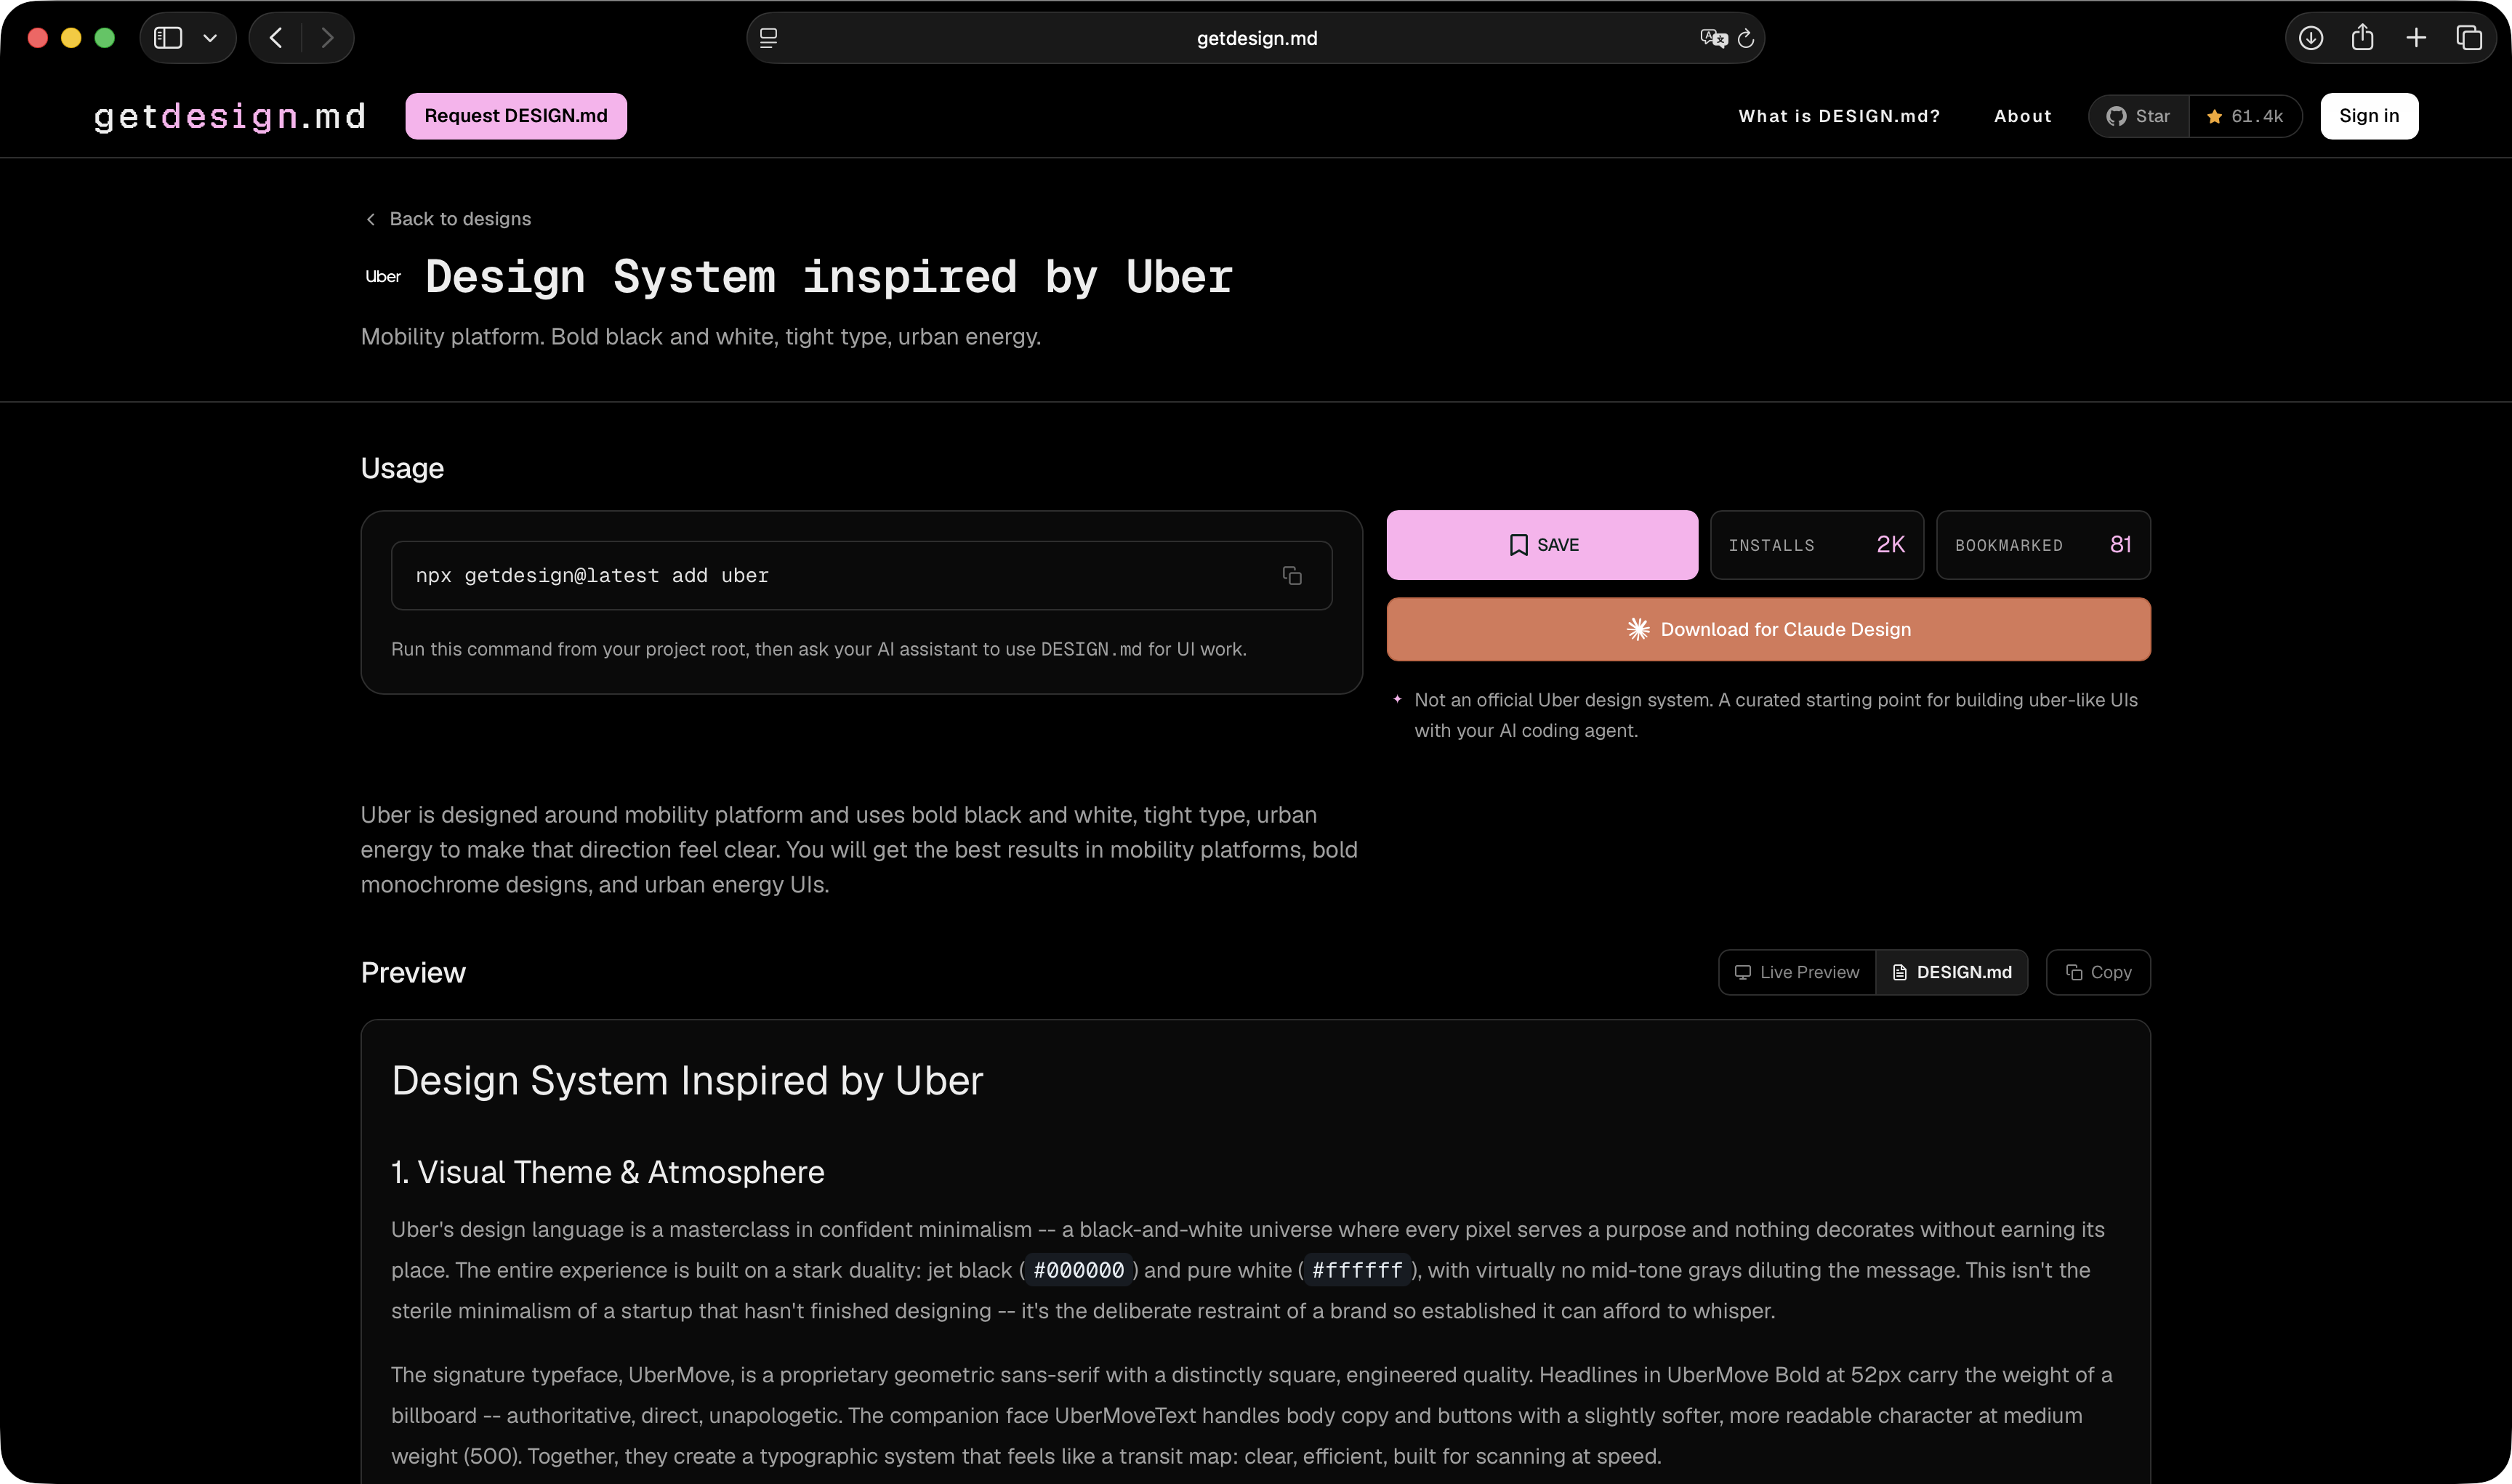Image resolution: width=2512 pixels, height=1484 pixels.
Task: Click the 'Not an official Uber design system' note
Action: (x=1776, y=715)
